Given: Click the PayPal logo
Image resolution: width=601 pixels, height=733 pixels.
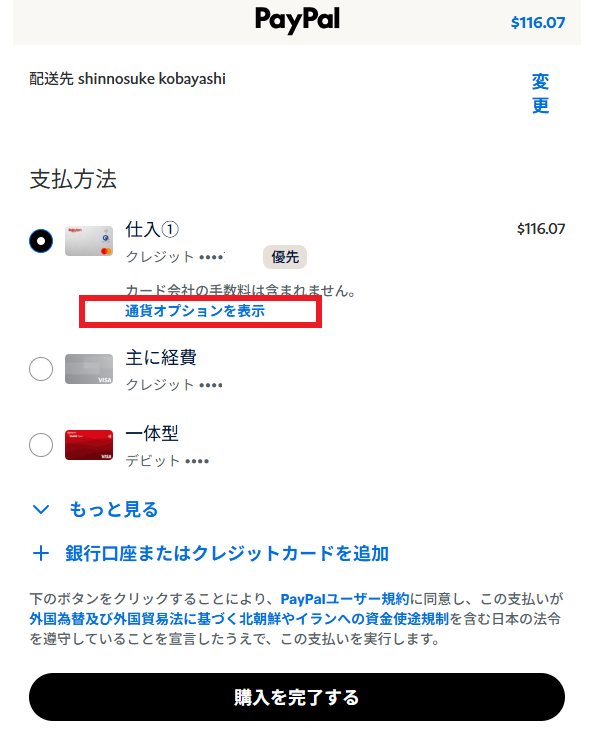Looking at the screenshot, I should (x=297, y=20).
